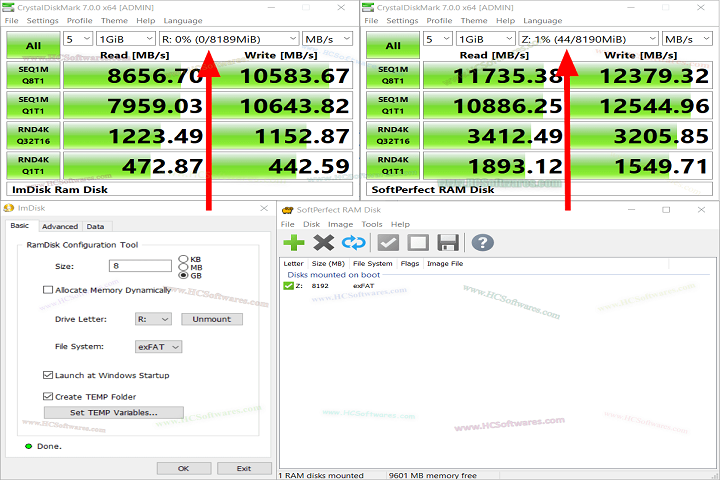Expand the File System exFAT dropdown
This screenshot has height=480, width=720.
(x=158, y=346)
